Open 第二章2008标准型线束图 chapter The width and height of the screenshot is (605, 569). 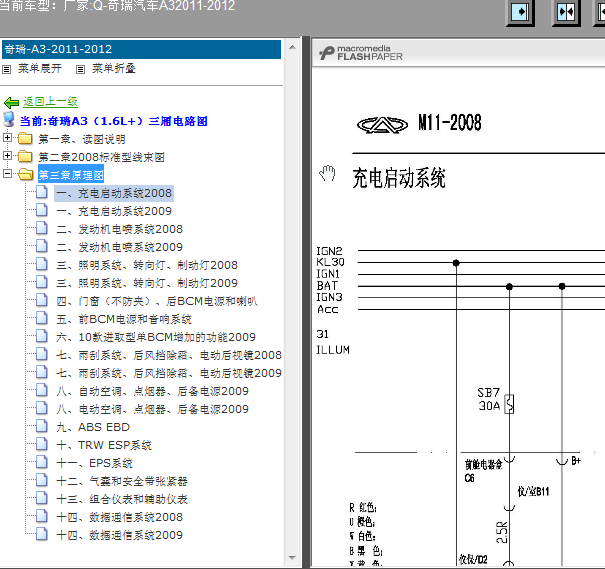click(101, 157)
